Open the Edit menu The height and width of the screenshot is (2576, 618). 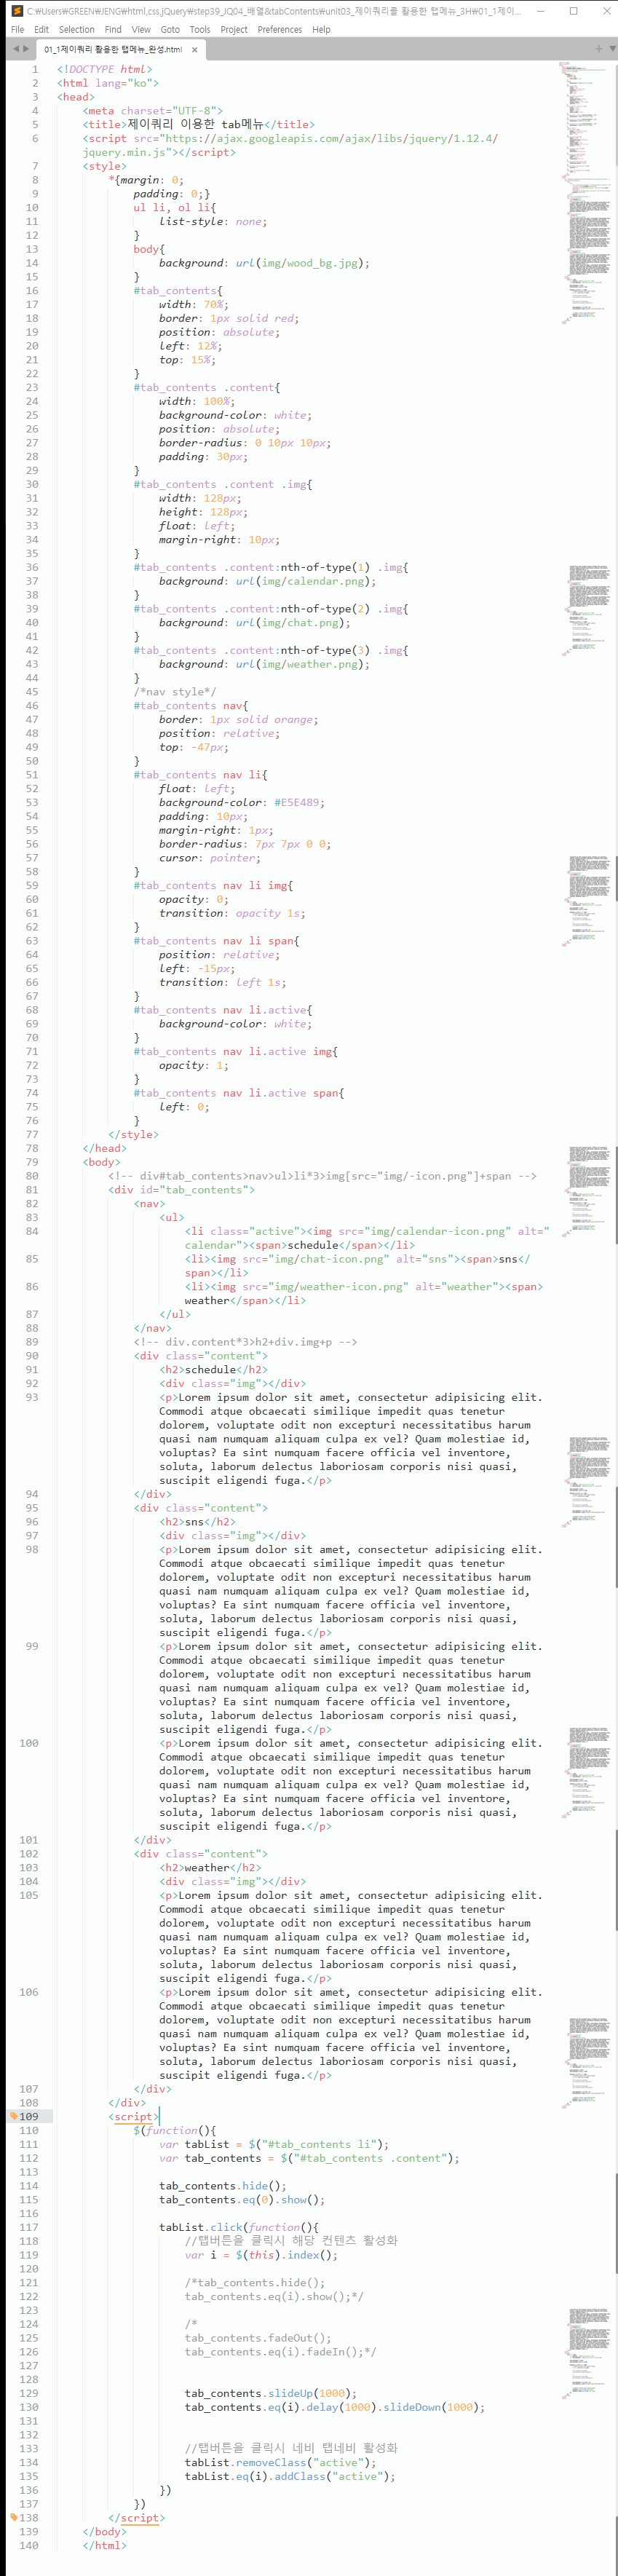pyautogui.click(x=41, y=30)
